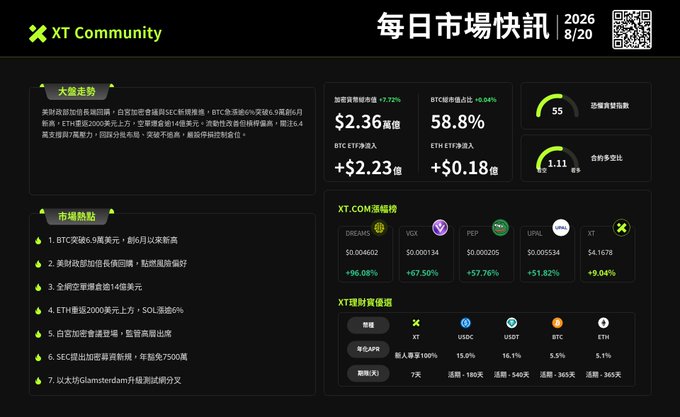Click the fear and greed gauge showing 55
Image resolution: width=680 pixels, height=417 pixels.
[x=557, y=106]
